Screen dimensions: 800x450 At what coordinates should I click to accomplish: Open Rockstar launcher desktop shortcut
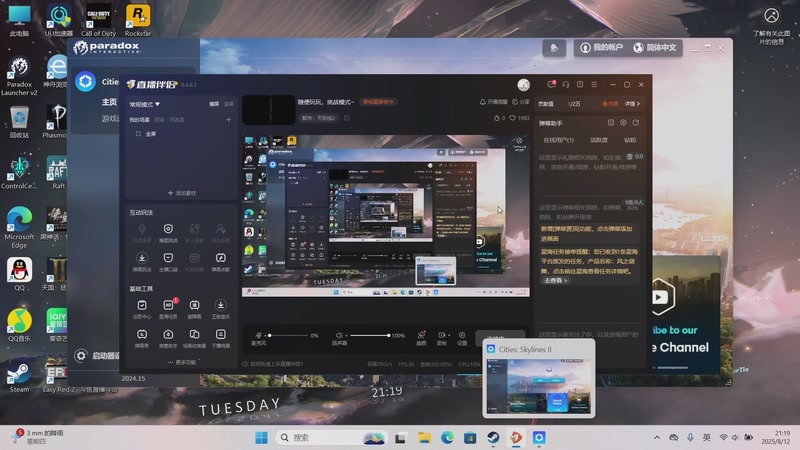(x=138, y=20)
